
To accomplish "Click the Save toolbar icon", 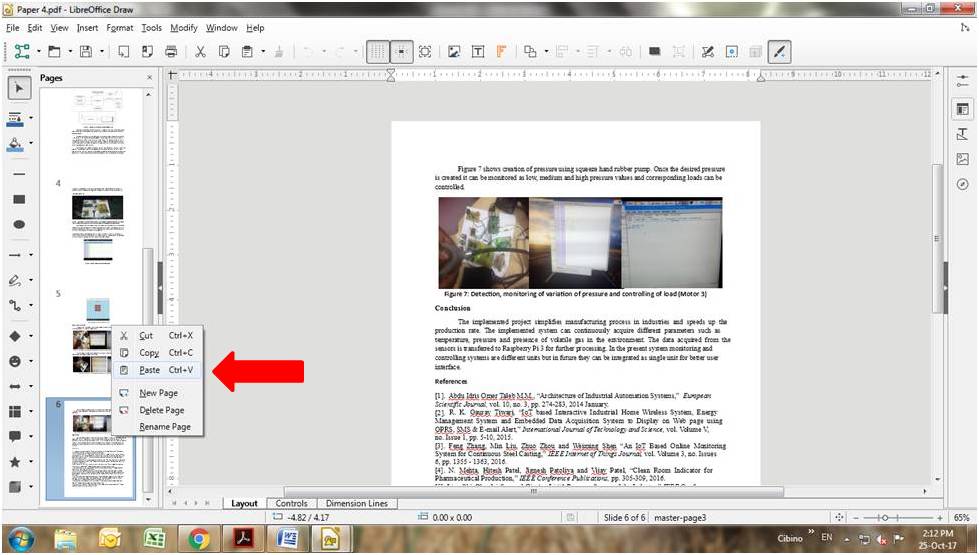I will (x=86, y=52).
